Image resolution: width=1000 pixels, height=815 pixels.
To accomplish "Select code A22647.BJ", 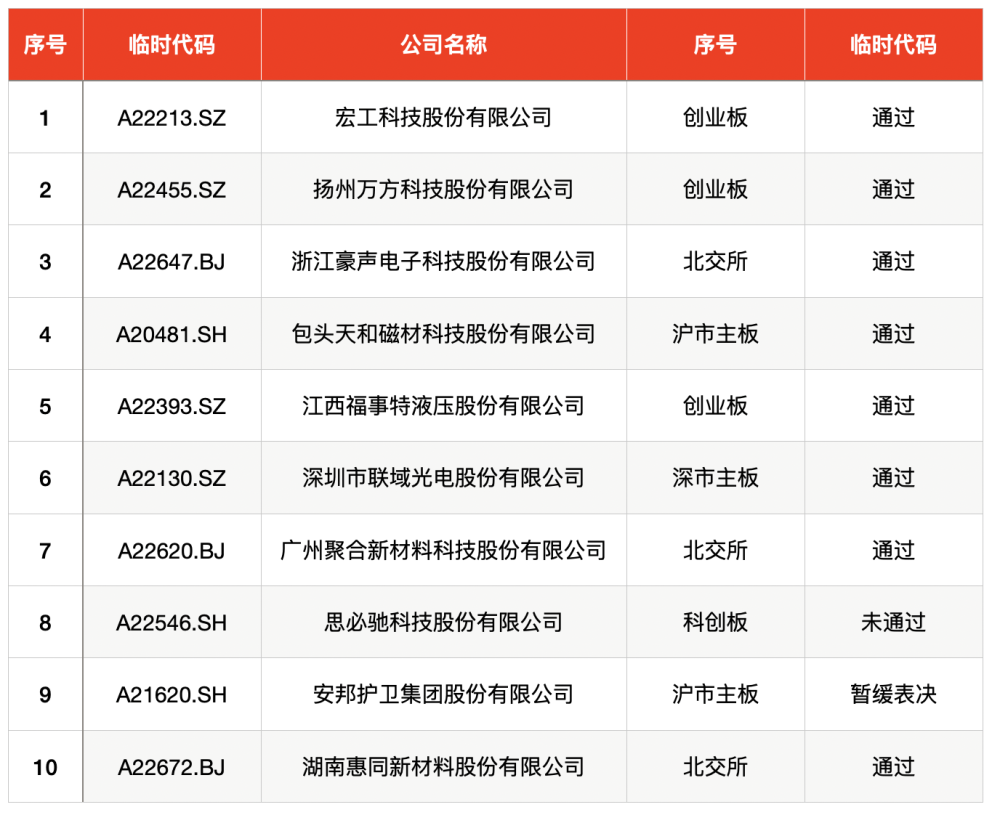I will coord(172,262).
